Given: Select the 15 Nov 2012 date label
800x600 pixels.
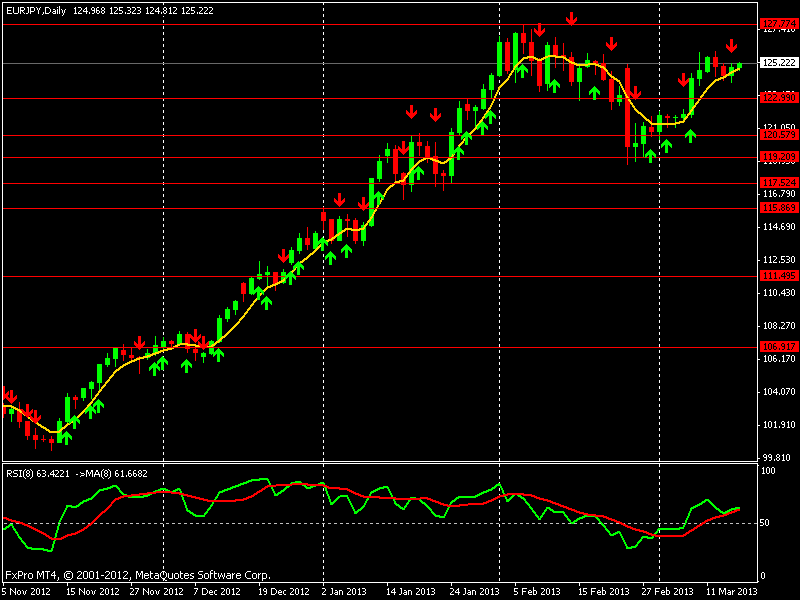Looking at the screenshot, I should point(93,592).
